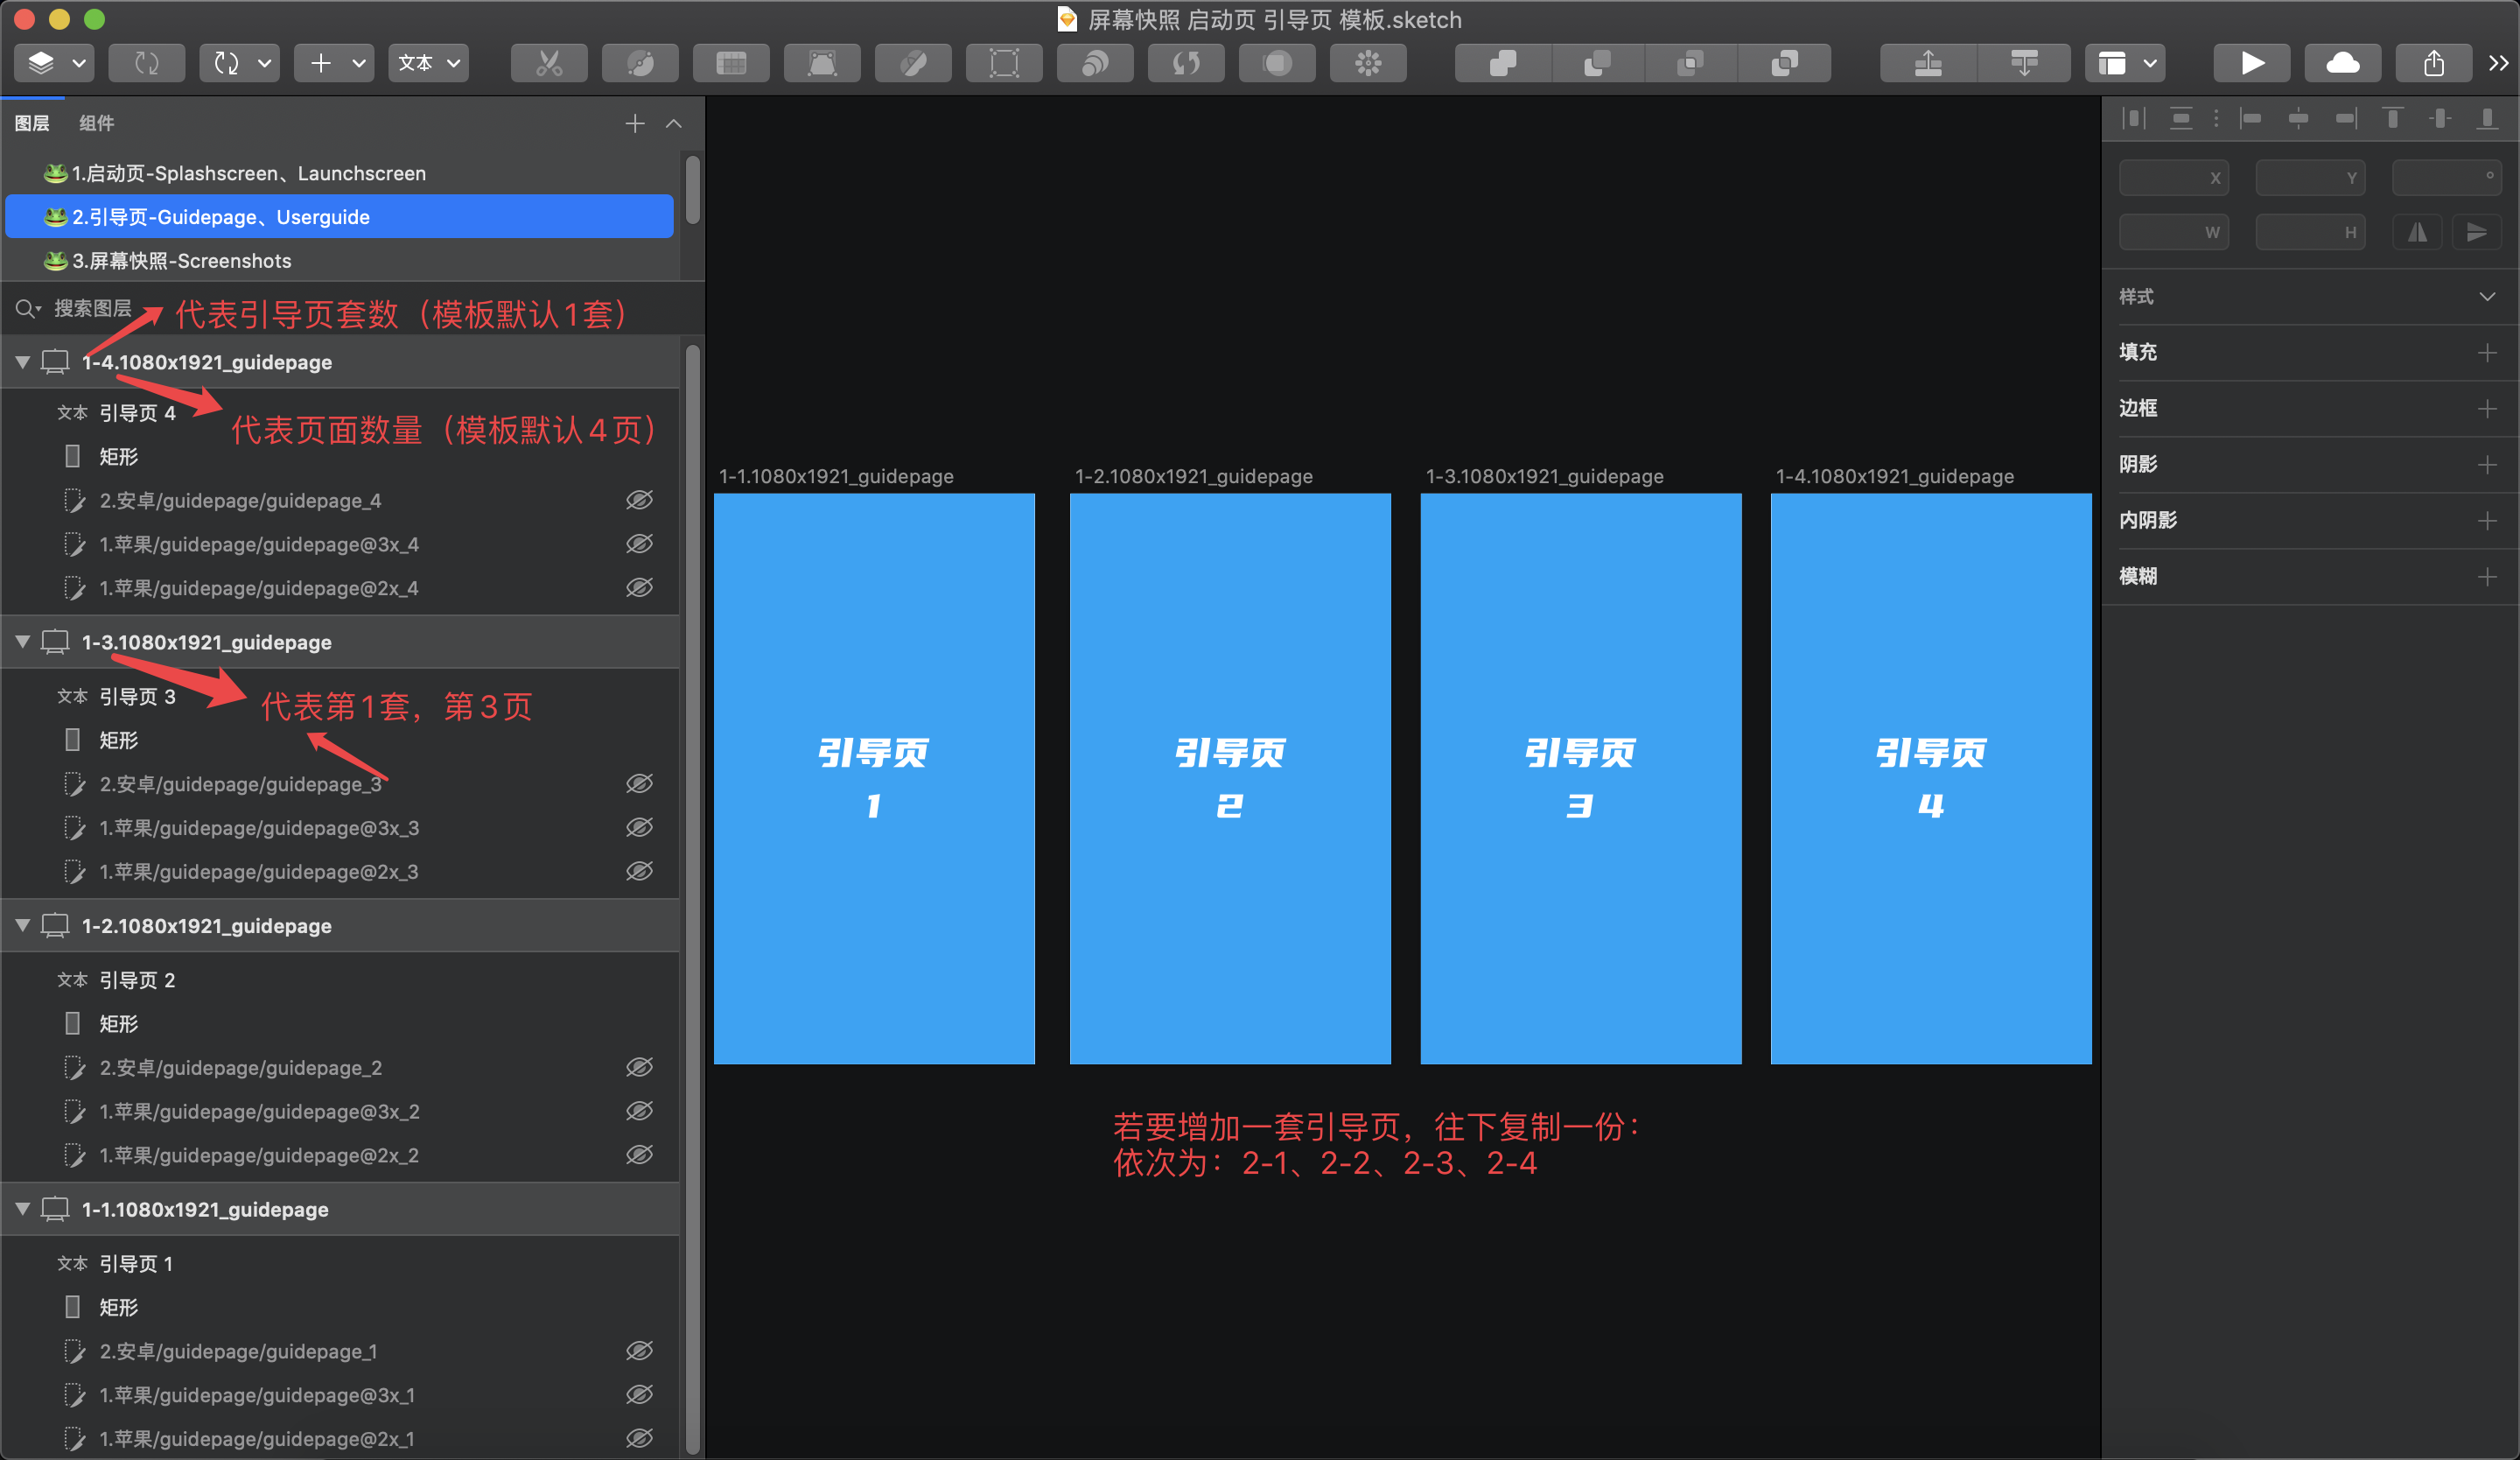Viewport: 2520px width, 1460px height.
Task: Select page 3.屏幕快照-Screenshots
Action: pos(182,261)
